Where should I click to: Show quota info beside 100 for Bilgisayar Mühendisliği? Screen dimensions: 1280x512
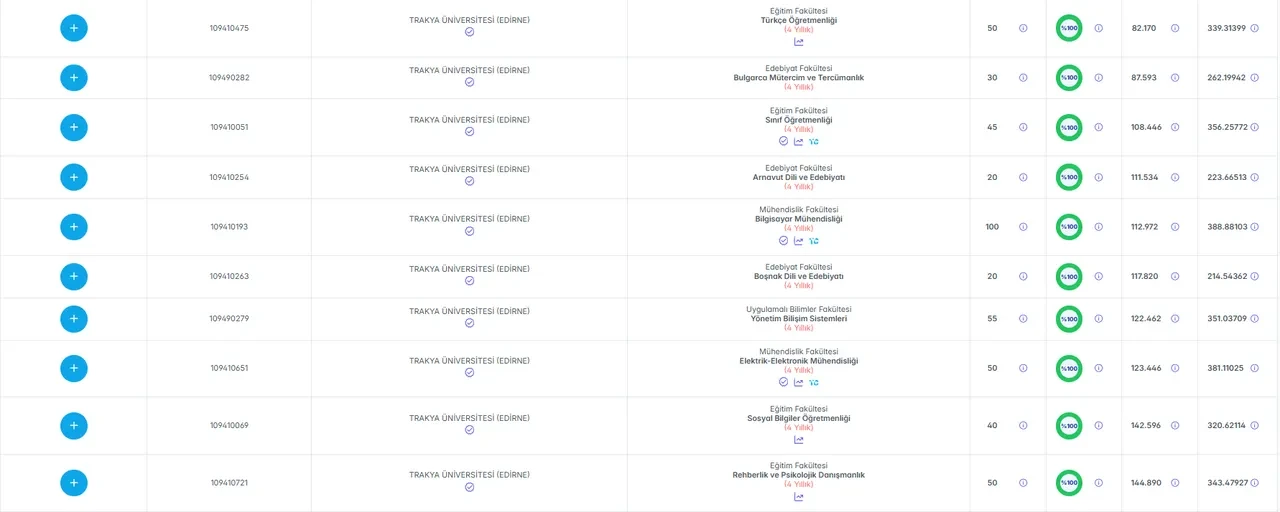[1023, 227]
